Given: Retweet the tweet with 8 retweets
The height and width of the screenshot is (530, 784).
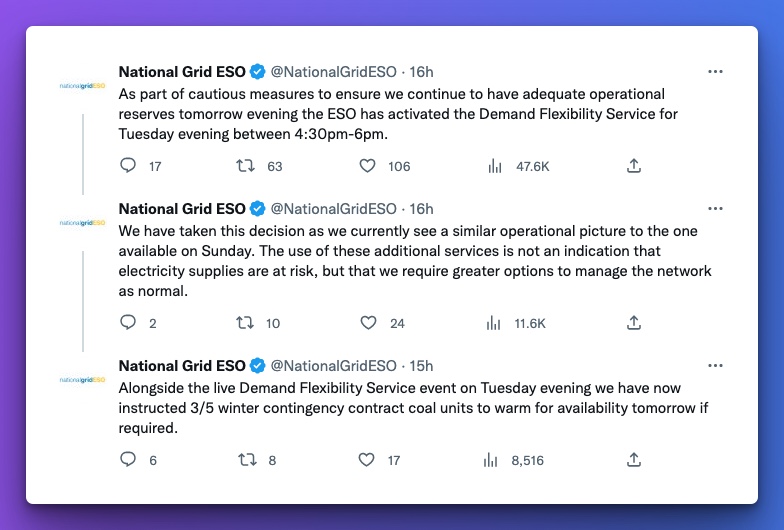Looking at the screenshot, I should (x=248, y=460).
